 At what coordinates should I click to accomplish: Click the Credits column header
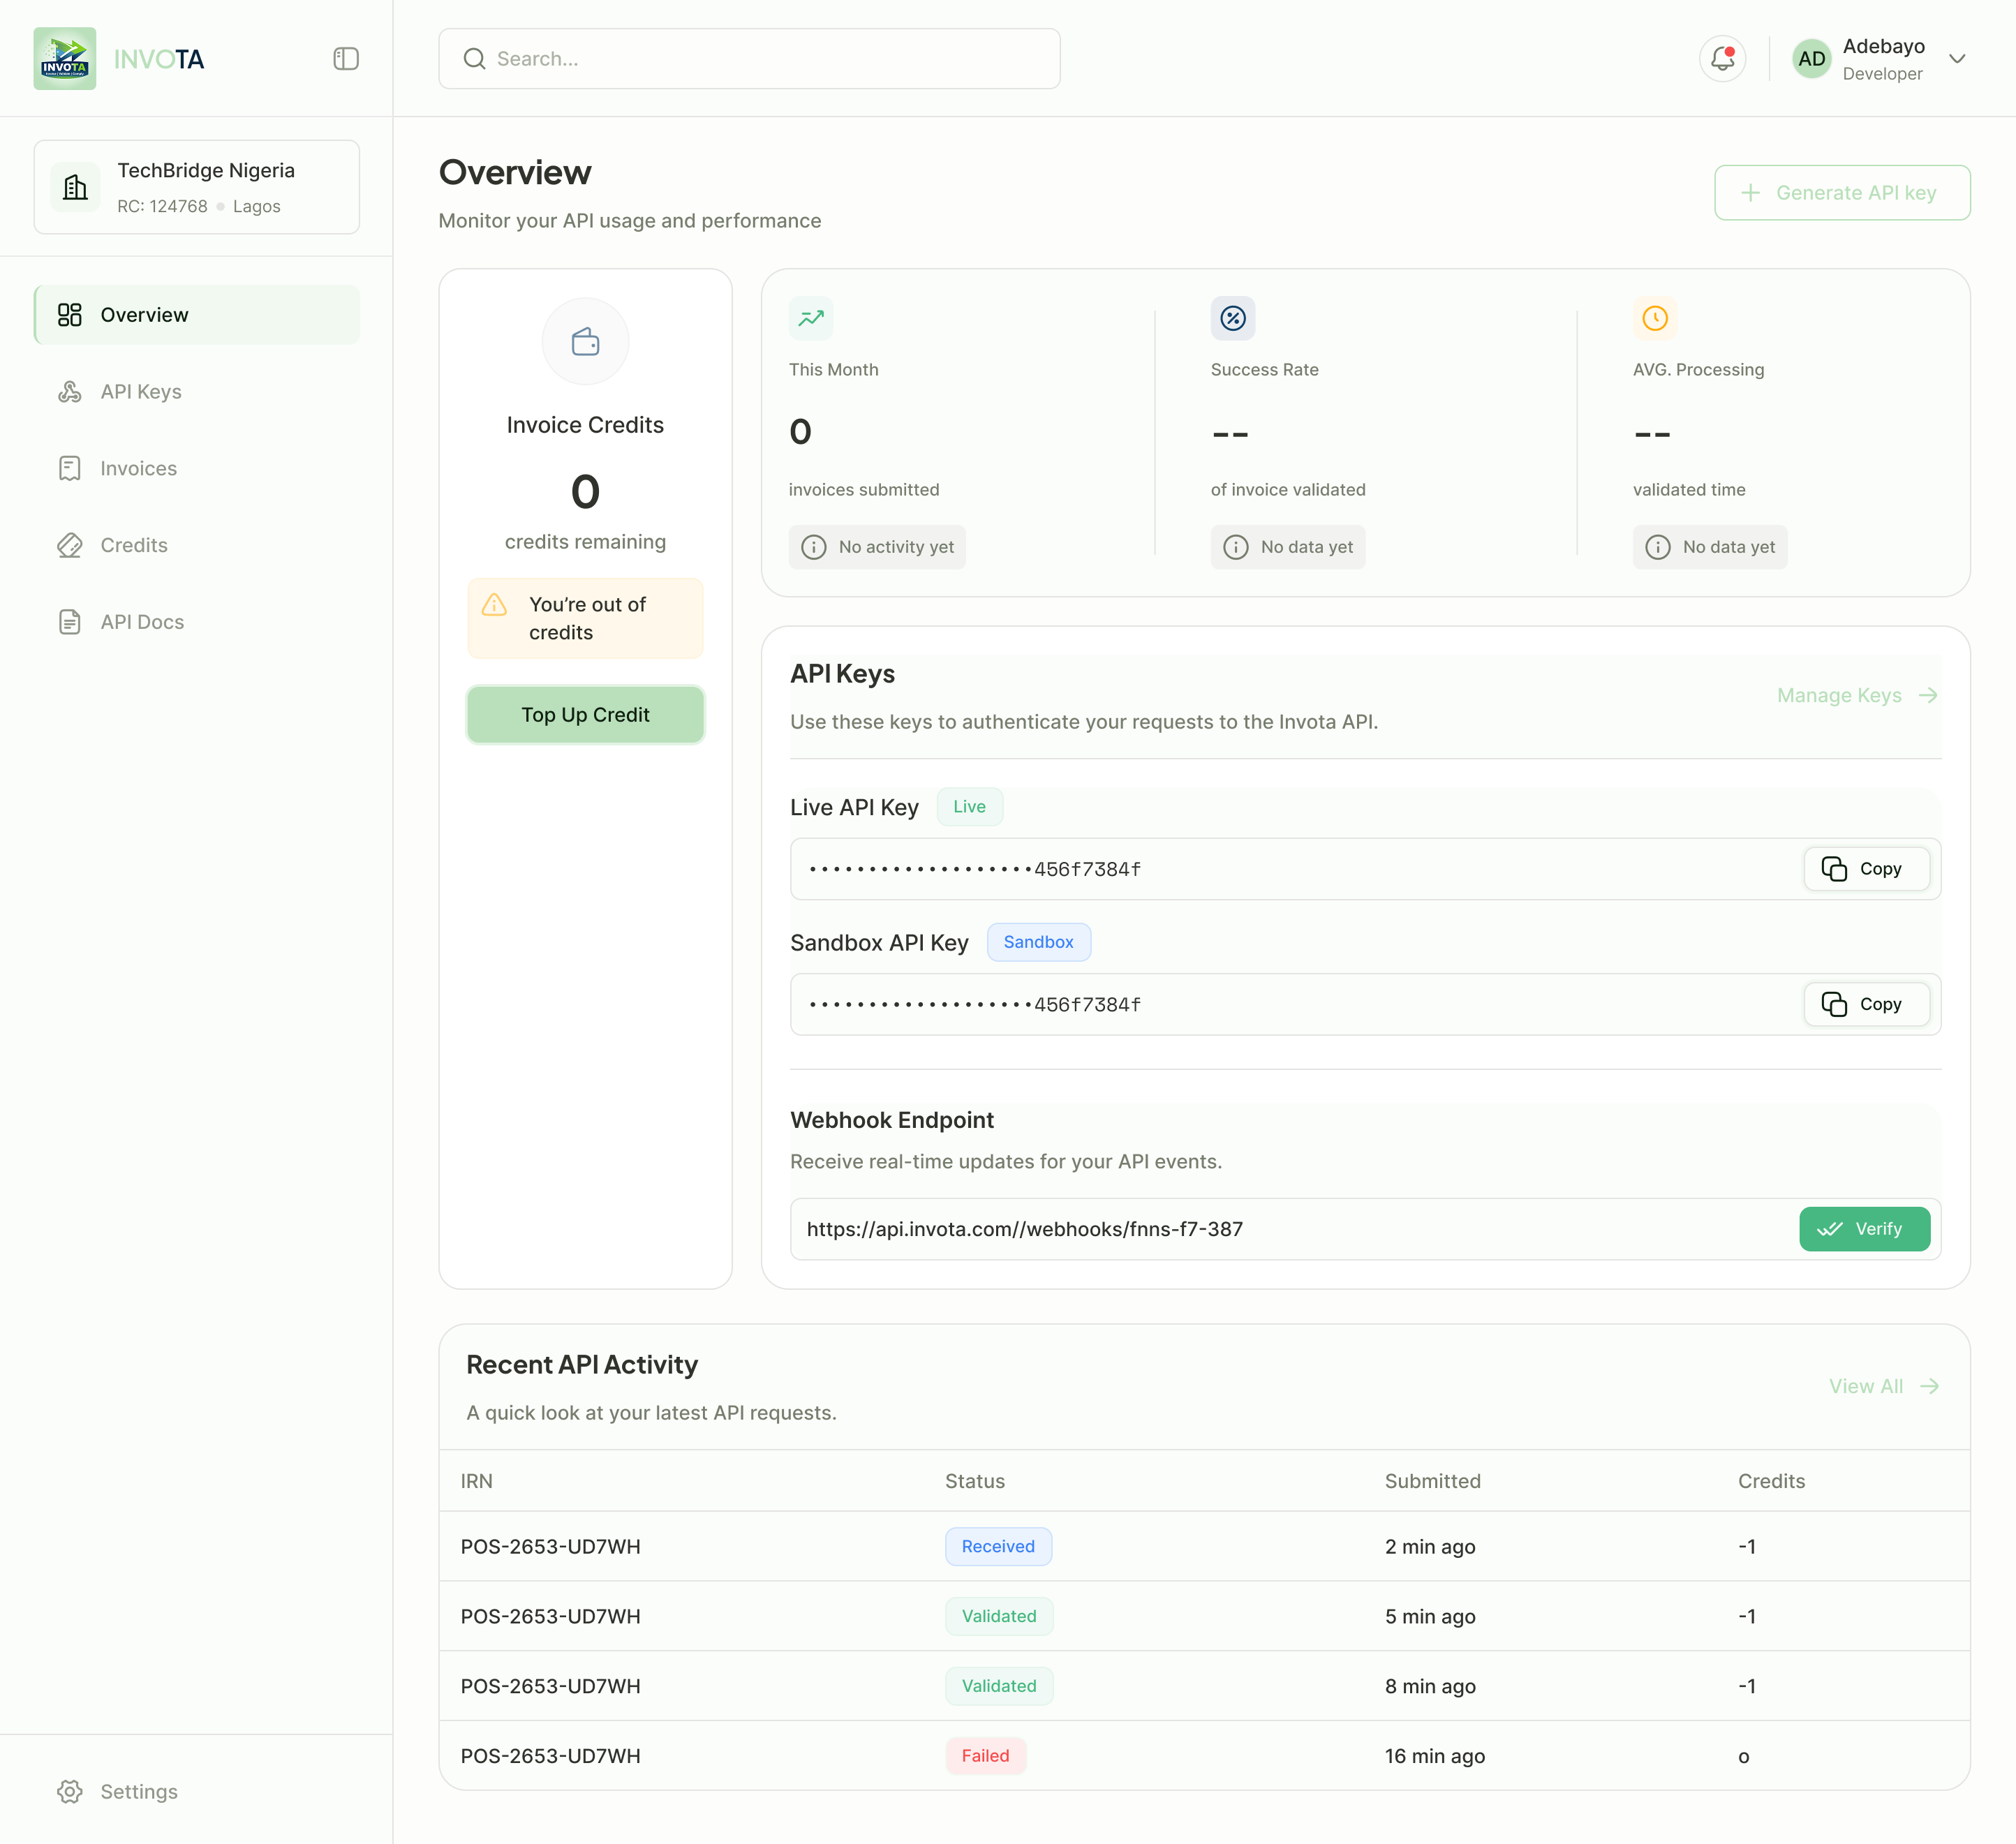tap(1771, 1481)
